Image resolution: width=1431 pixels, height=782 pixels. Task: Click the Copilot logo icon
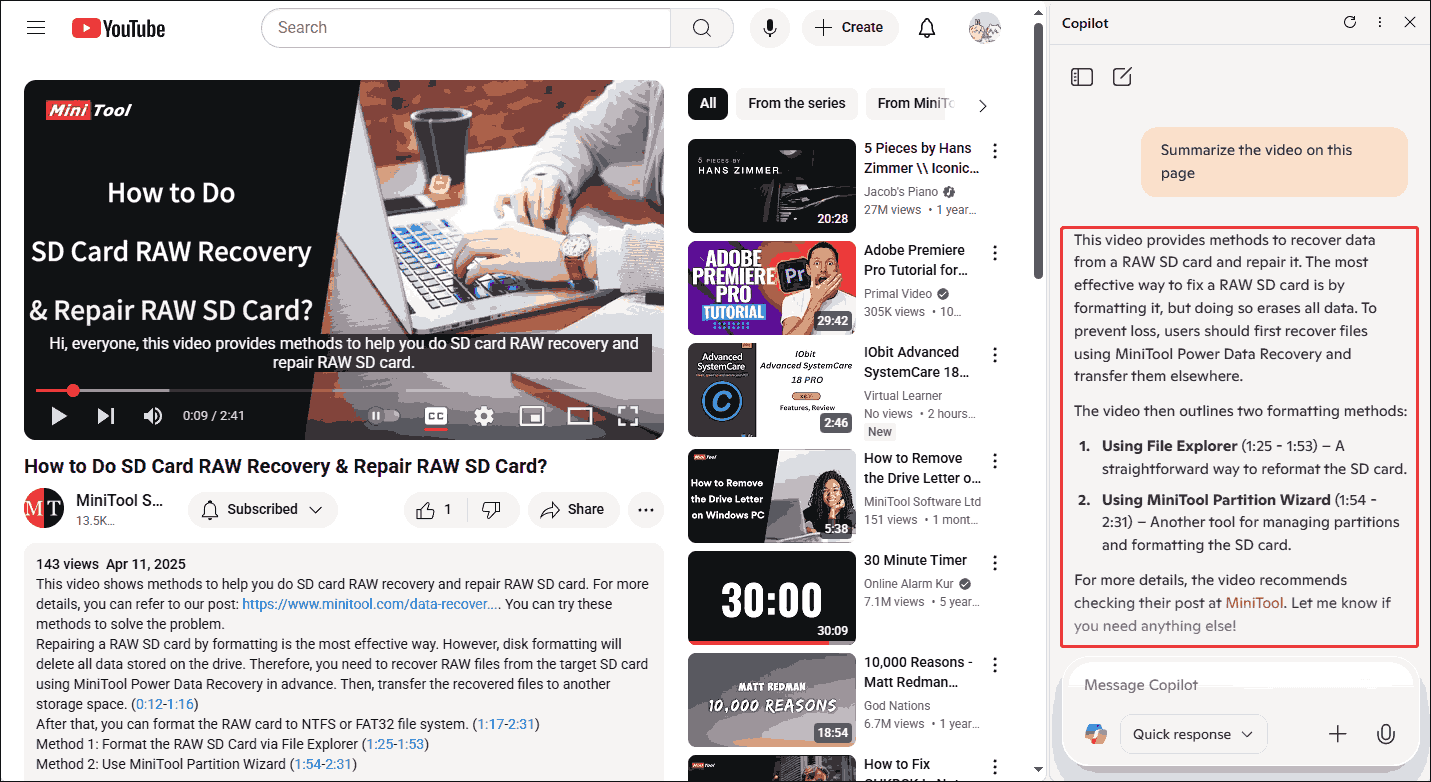click(1096, 734)
